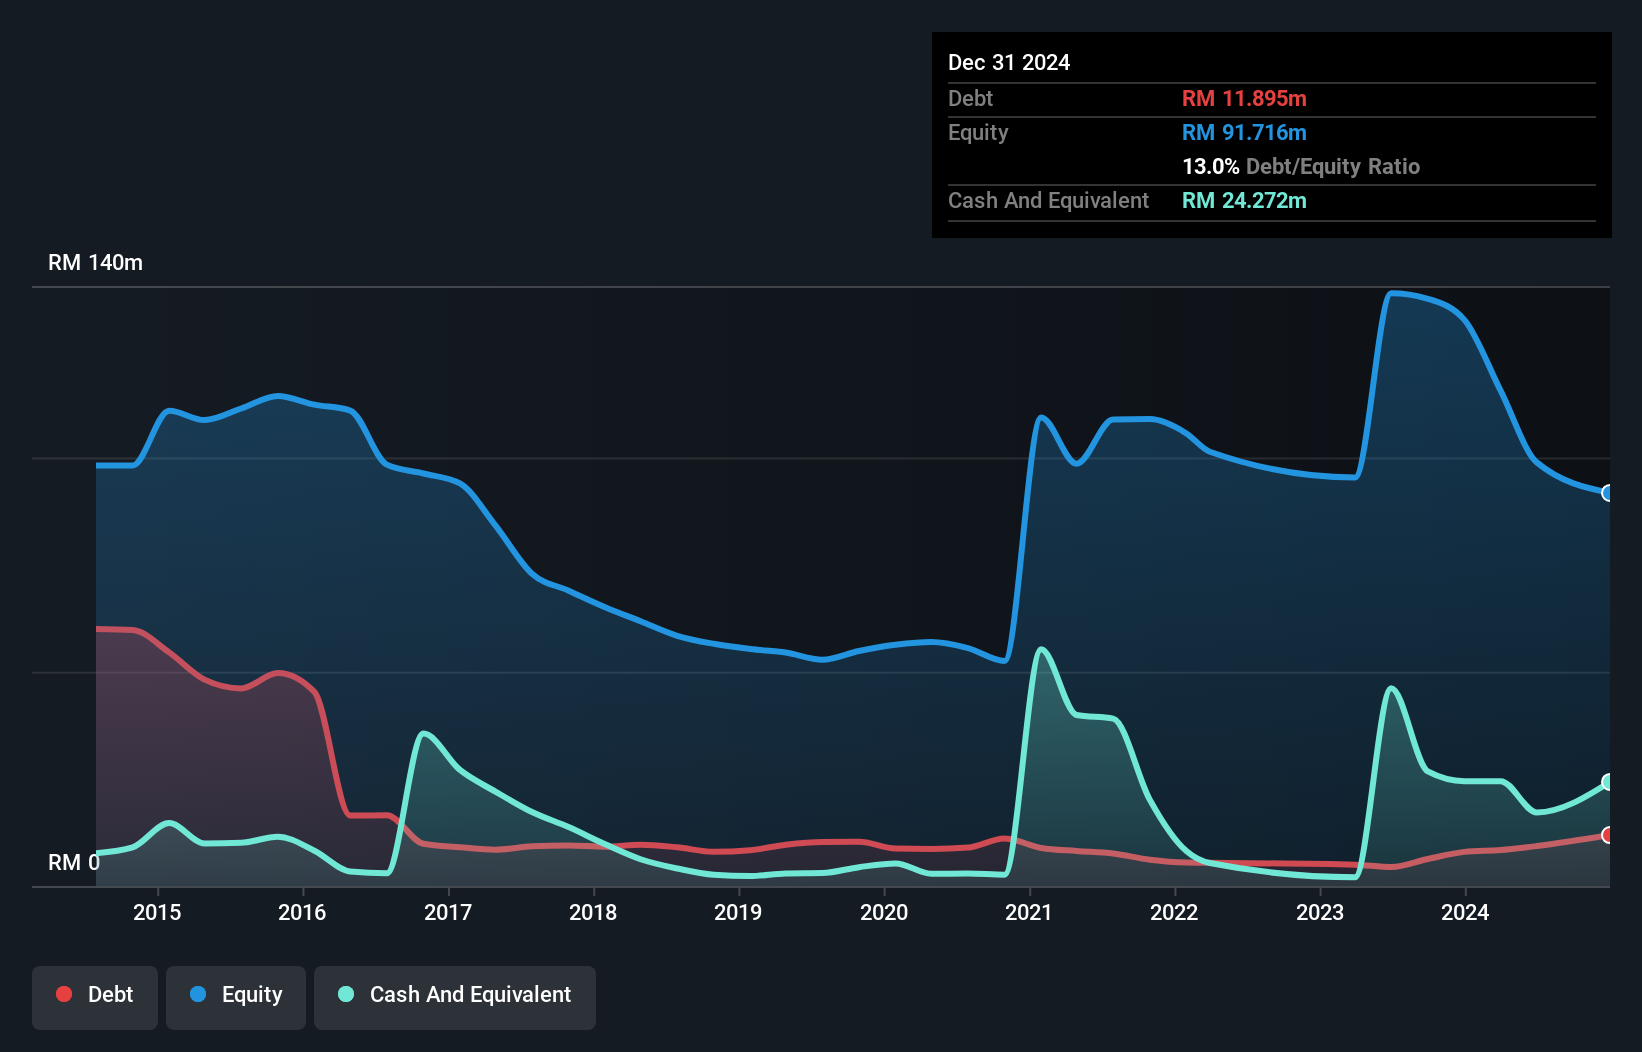Click the RM 24.272m cash value
This screenshot has height=1052, width=1642.
(1244, 200)
